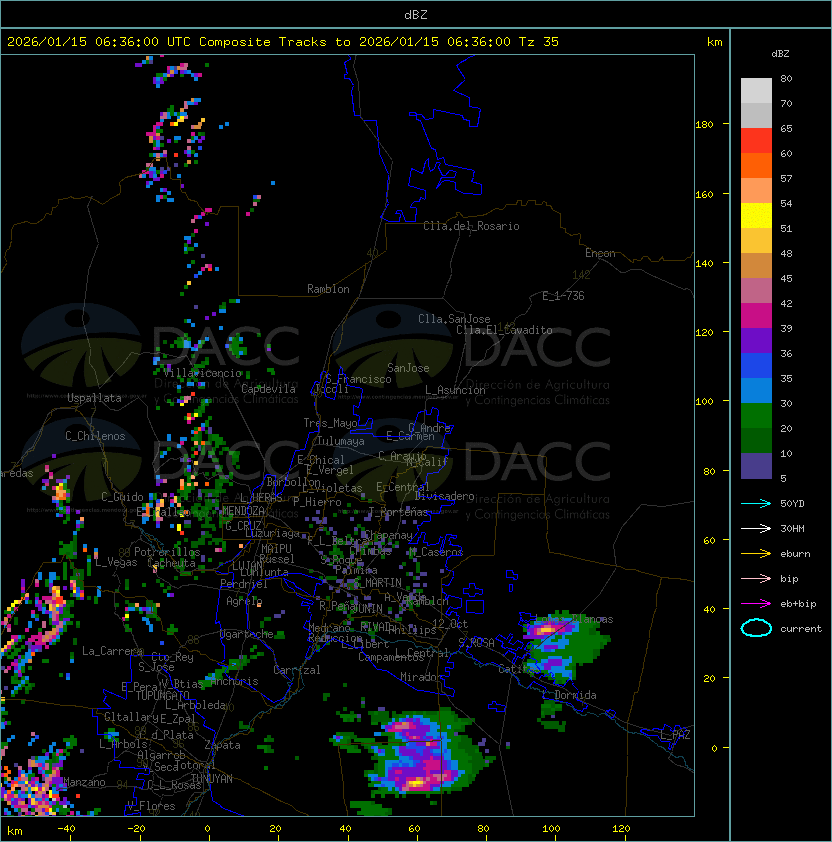832x842 pixels.
Task: Click the magenta eb+bip arrow in legend
Action: coord(756,604)
